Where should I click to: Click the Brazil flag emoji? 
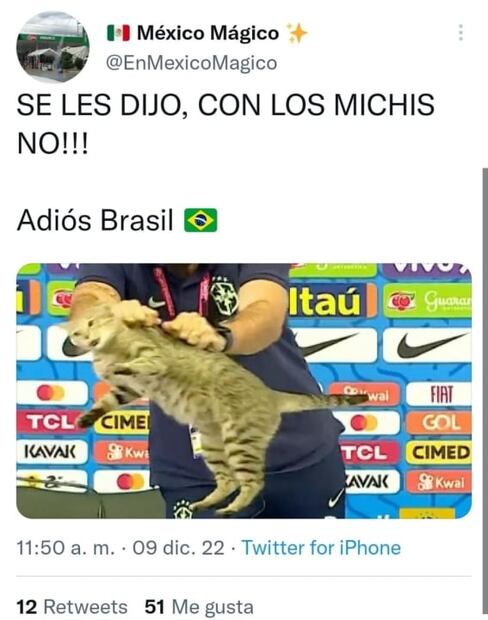[200, 220]
